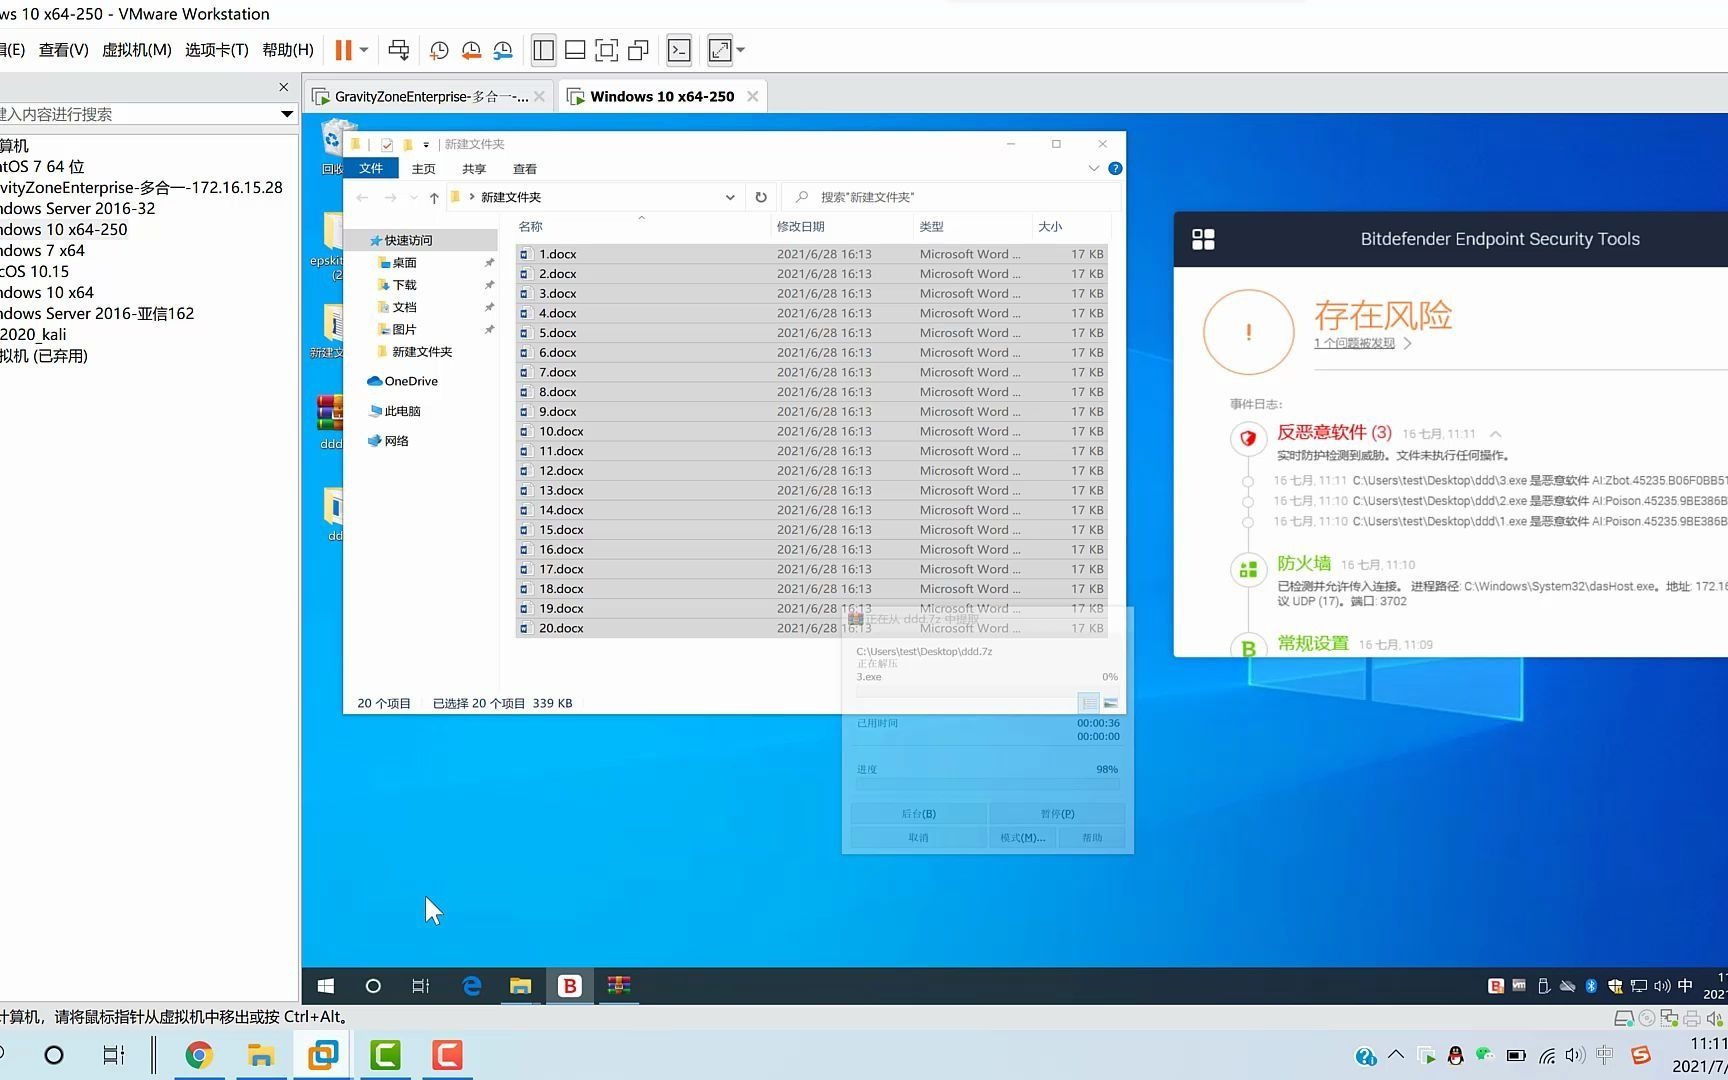1728x1080 pixels.
Task: Open the stretch guest dropdown arrow
Action: click(741, 50)
